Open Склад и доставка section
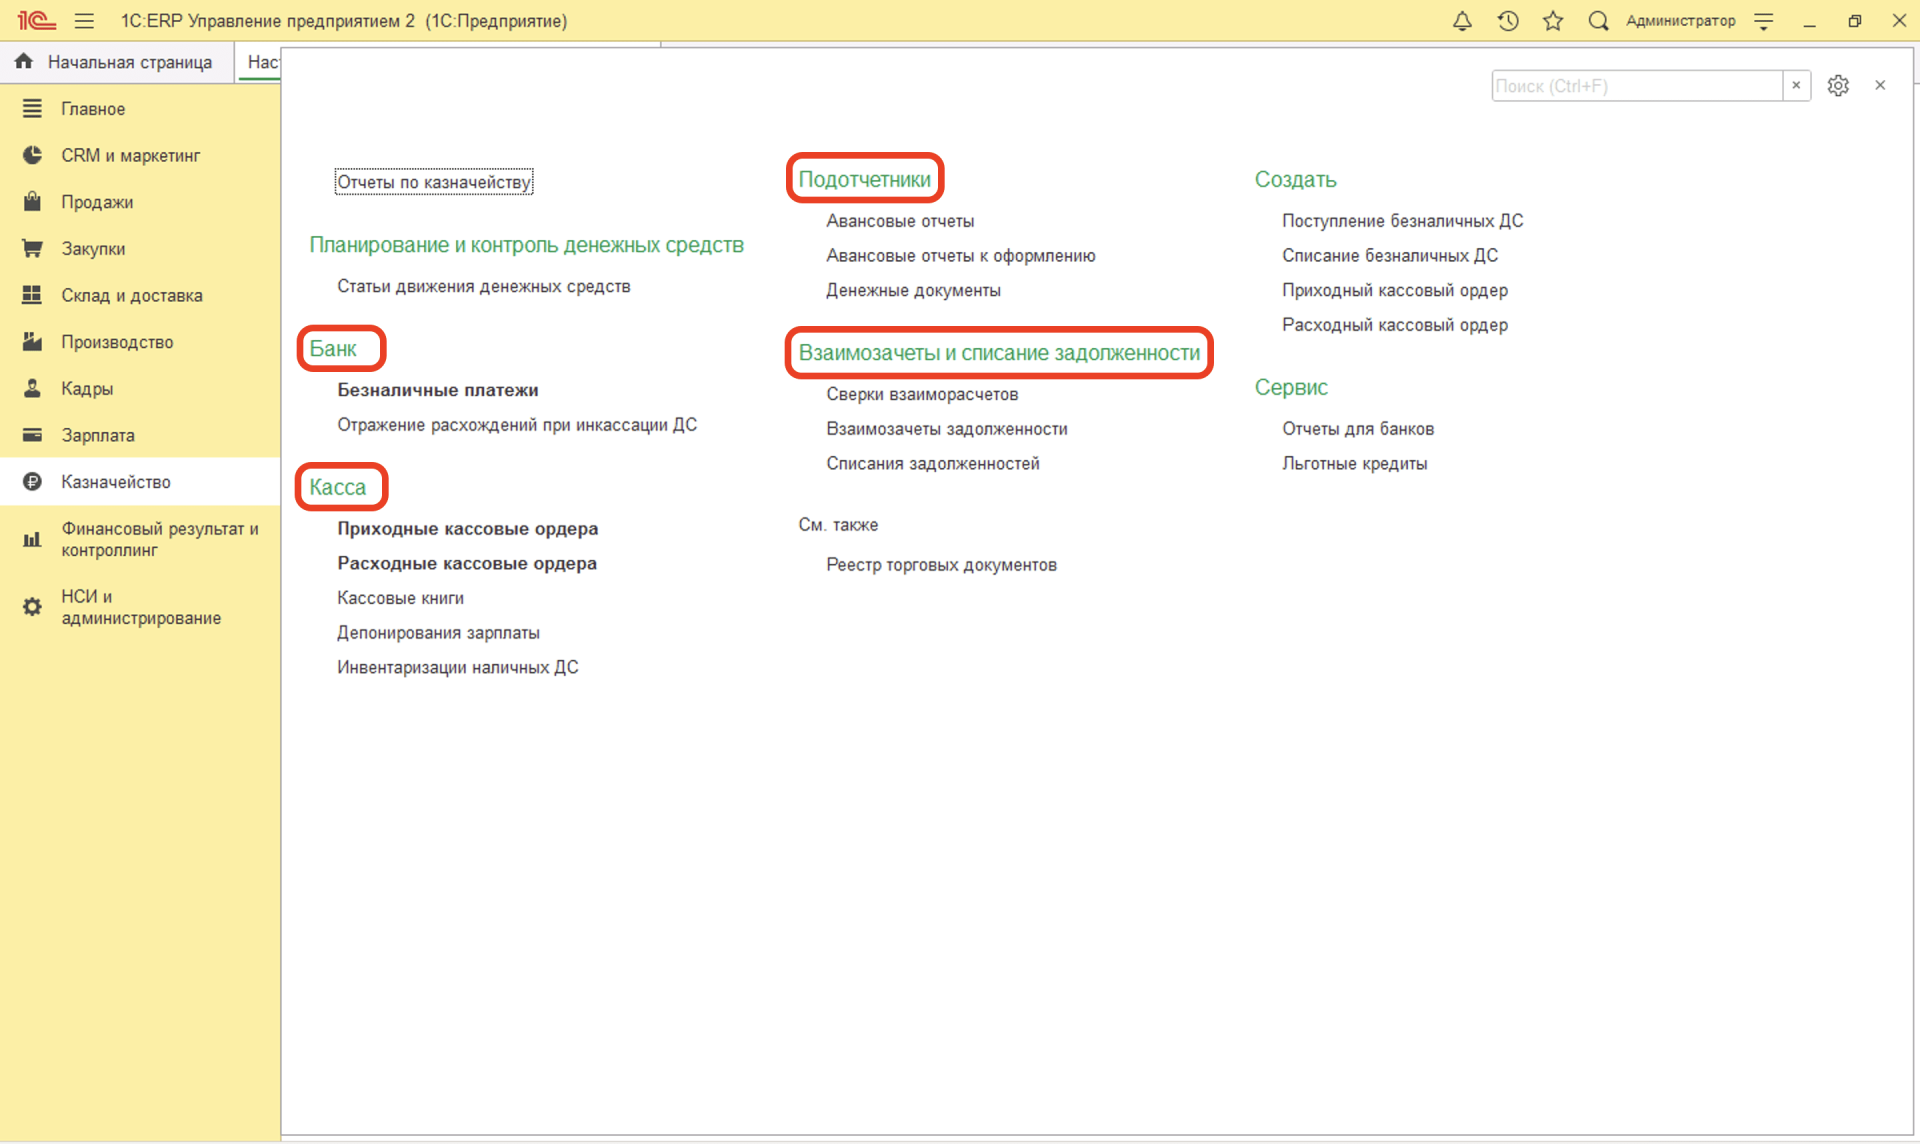1920x1144 pixels. [x=131, y=295]
